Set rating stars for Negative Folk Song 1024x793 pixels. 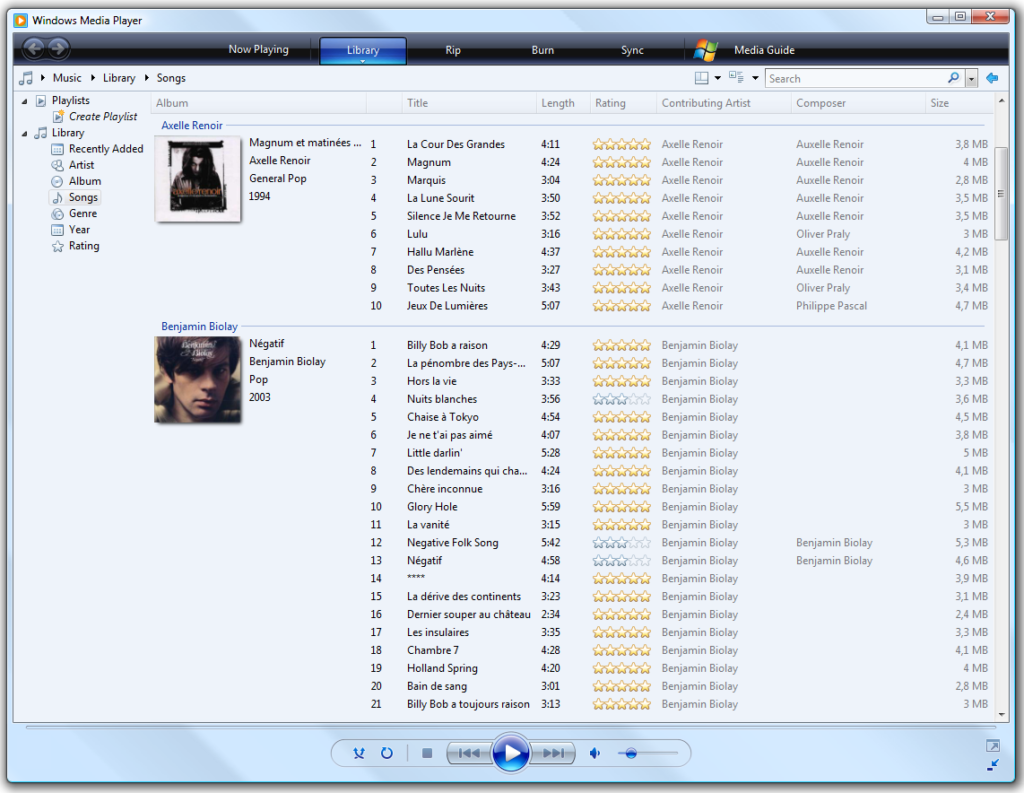point(622,543)
